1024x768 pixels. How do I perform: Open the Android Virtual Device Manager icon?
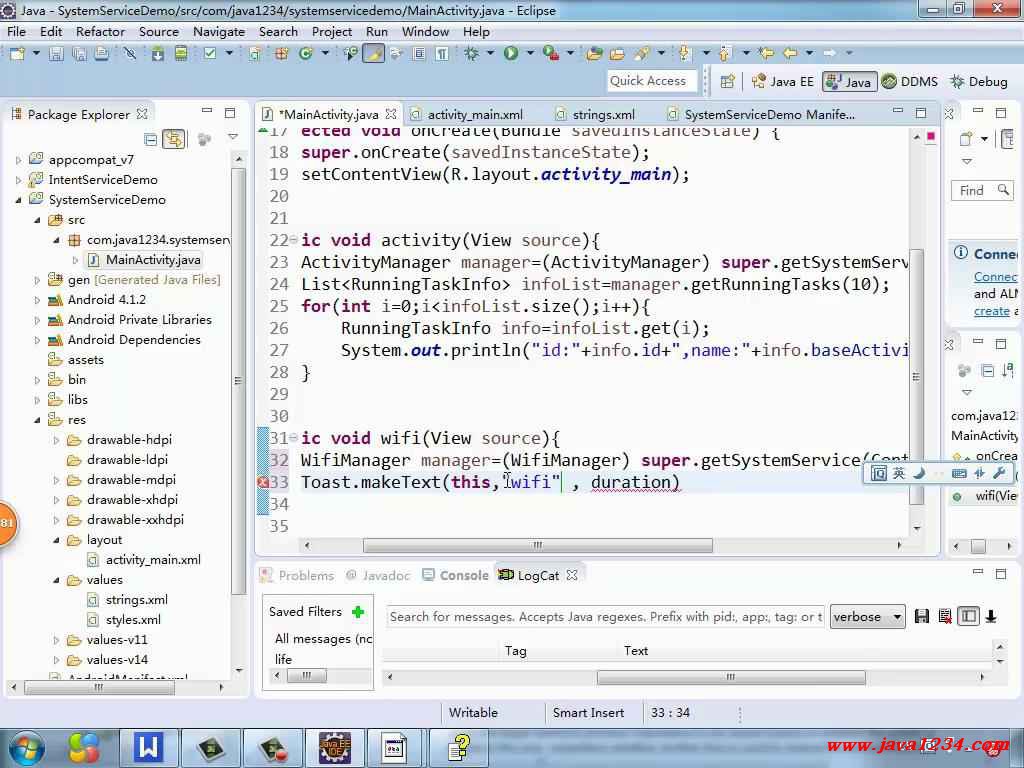point(181,54)
